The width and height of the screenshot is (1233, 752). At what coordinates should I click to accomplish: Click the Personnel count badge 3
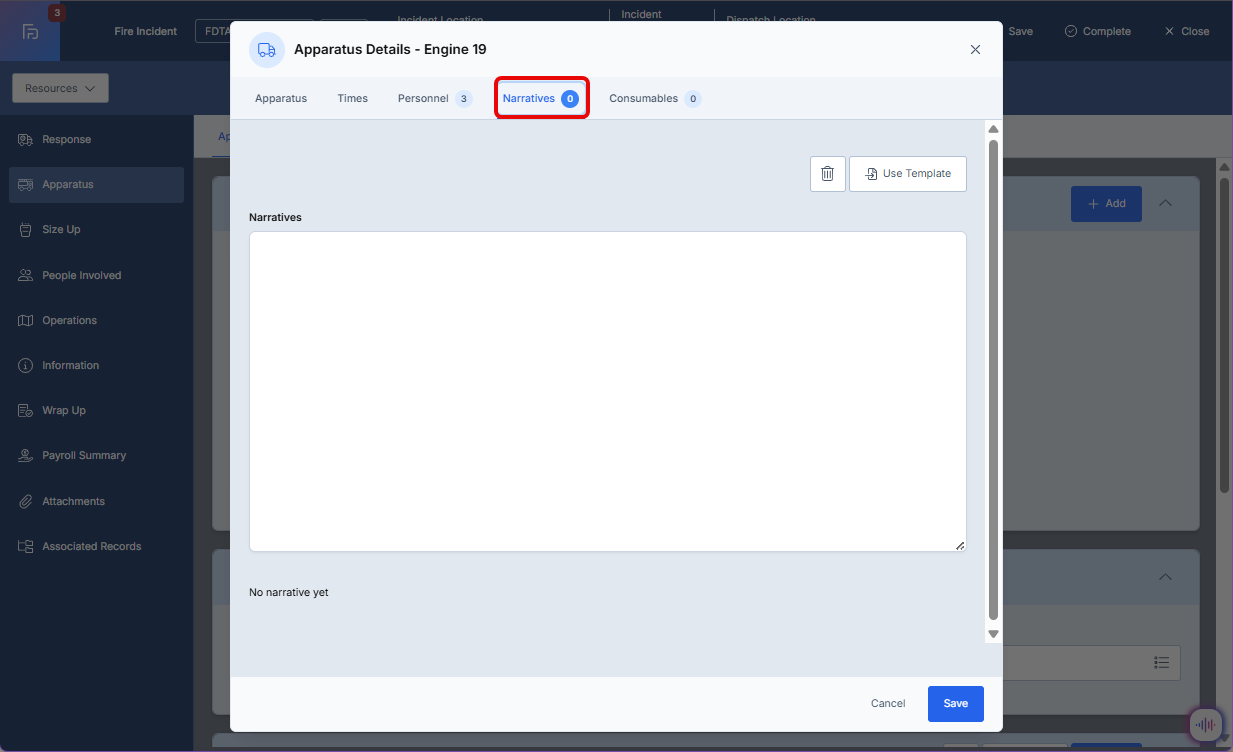point(463,99)
